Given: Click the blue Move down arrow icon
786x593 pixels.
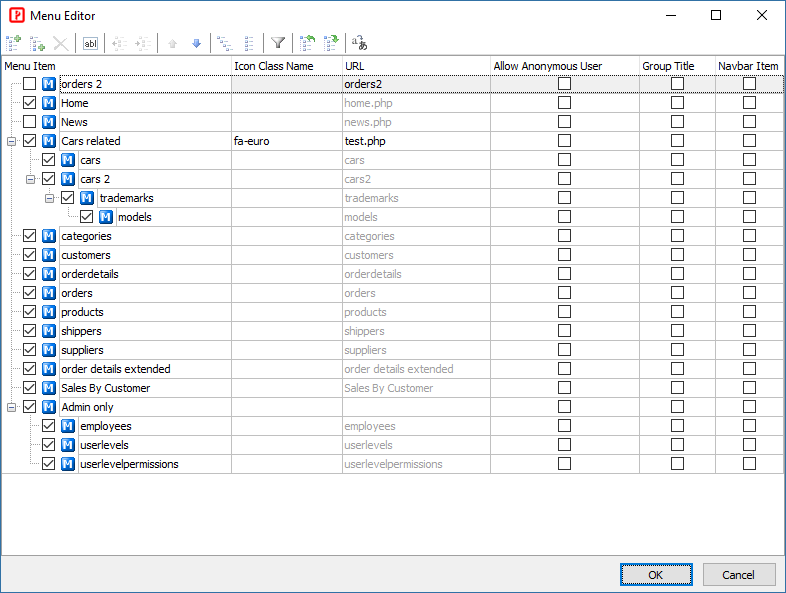Looking at the screenshot, I should 196,43.
